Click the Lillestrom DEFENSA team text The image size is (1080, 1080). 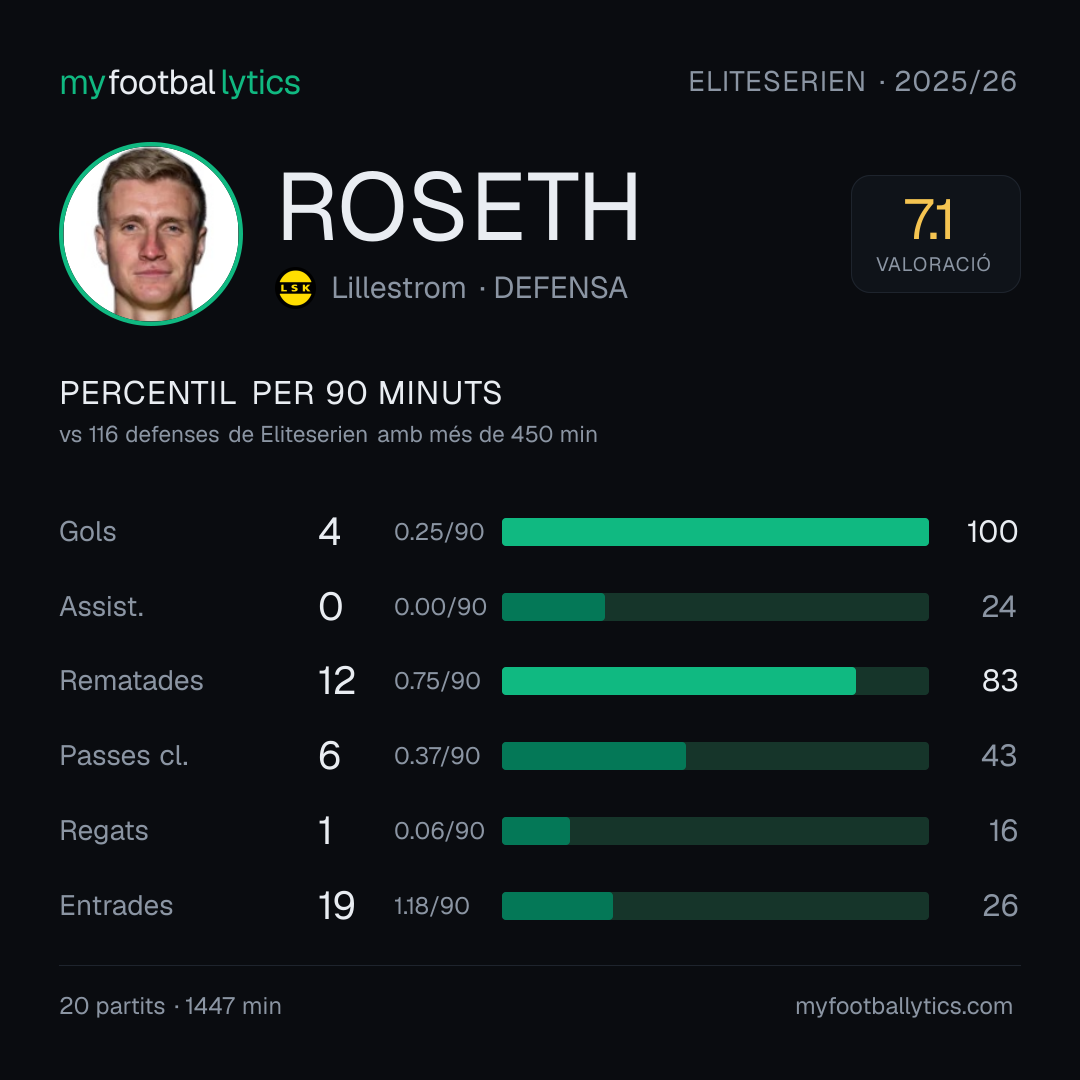[x=479, y=288]
